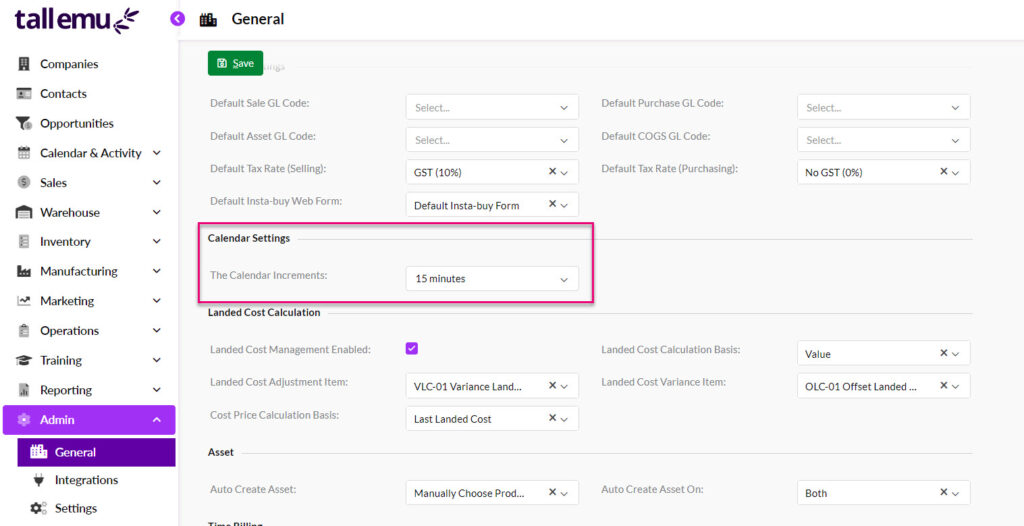1024x526 pixels.
Task: Click the Integrations plug icon
Action: coord(39,480)
